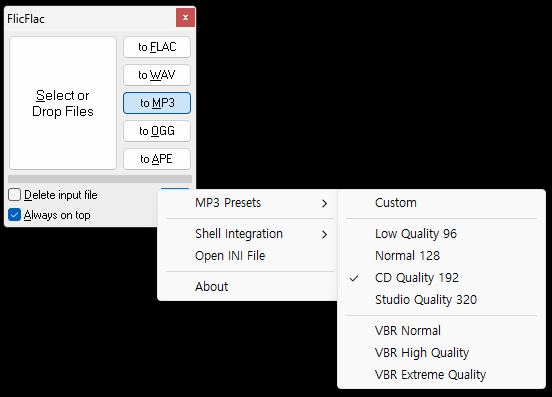Click the conversion progress bar
Viewport: 552px width, 397px height.
coord(100,179)
